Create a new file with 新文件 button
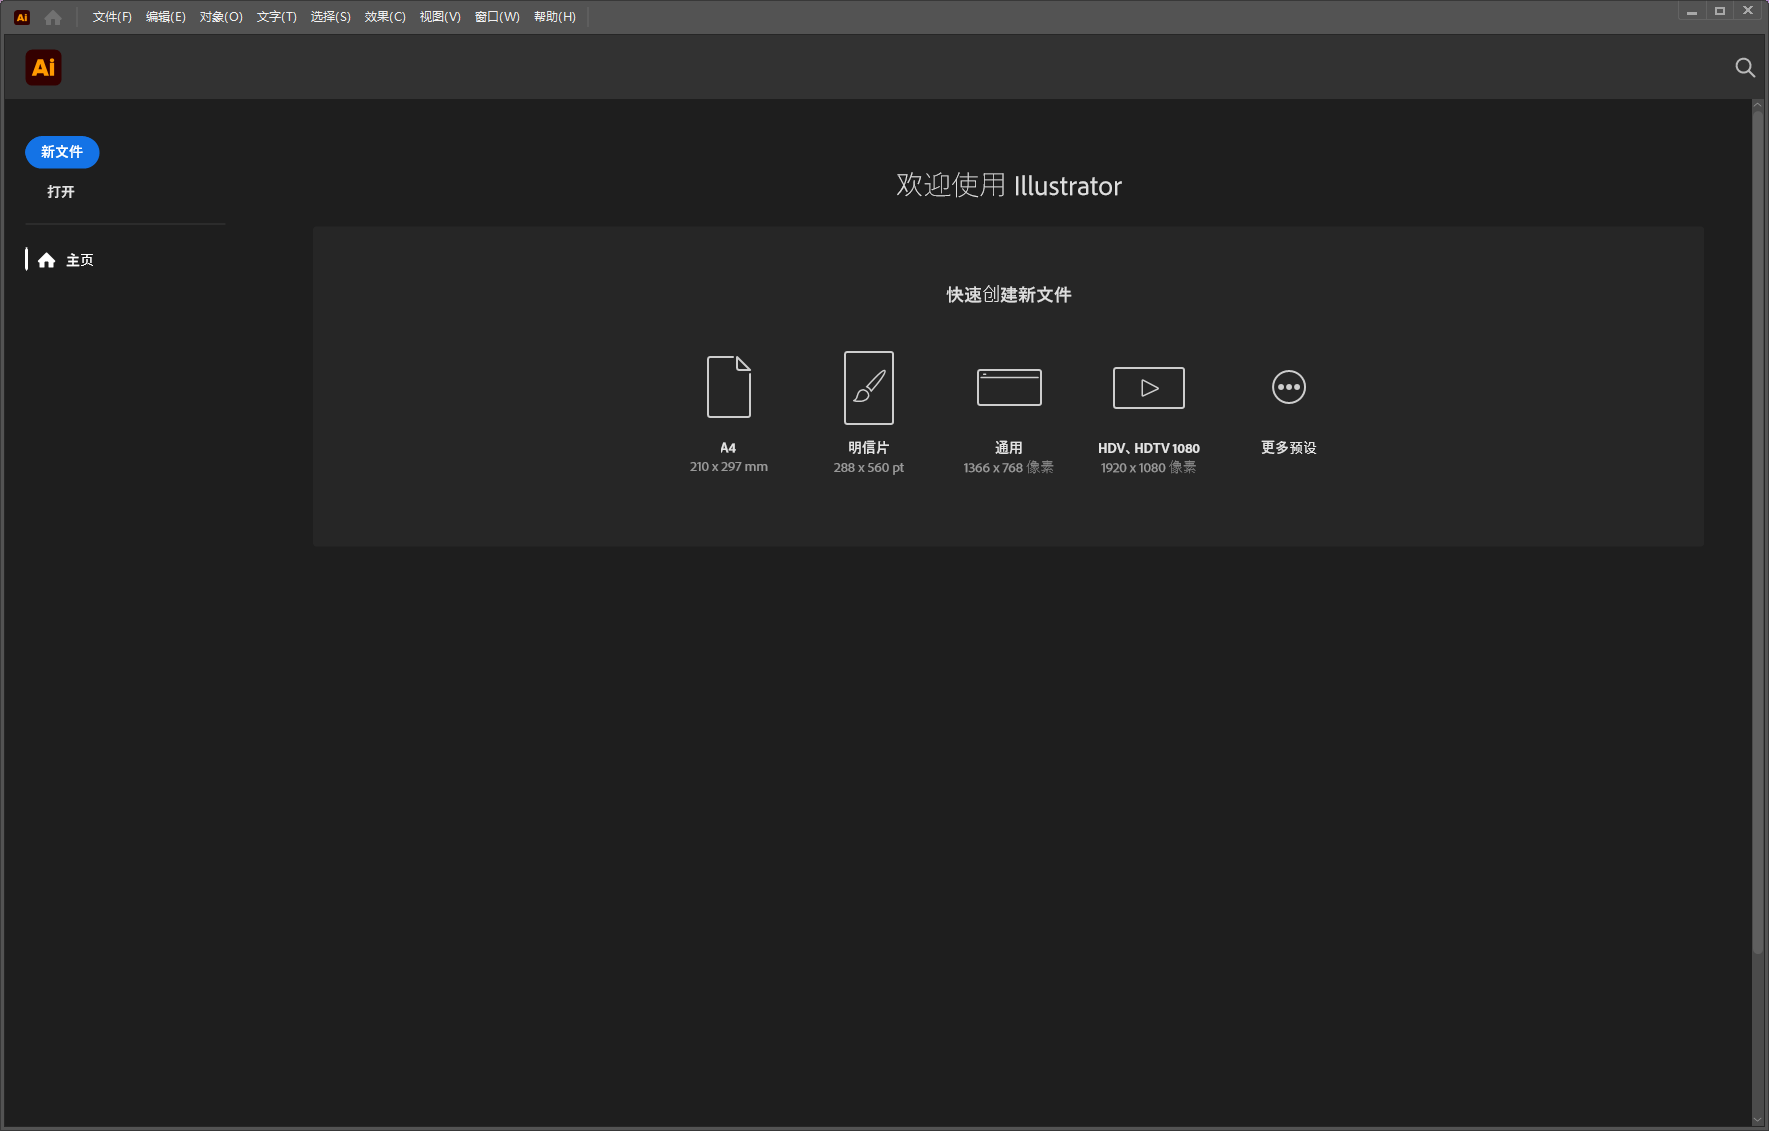 click(62, 152)
